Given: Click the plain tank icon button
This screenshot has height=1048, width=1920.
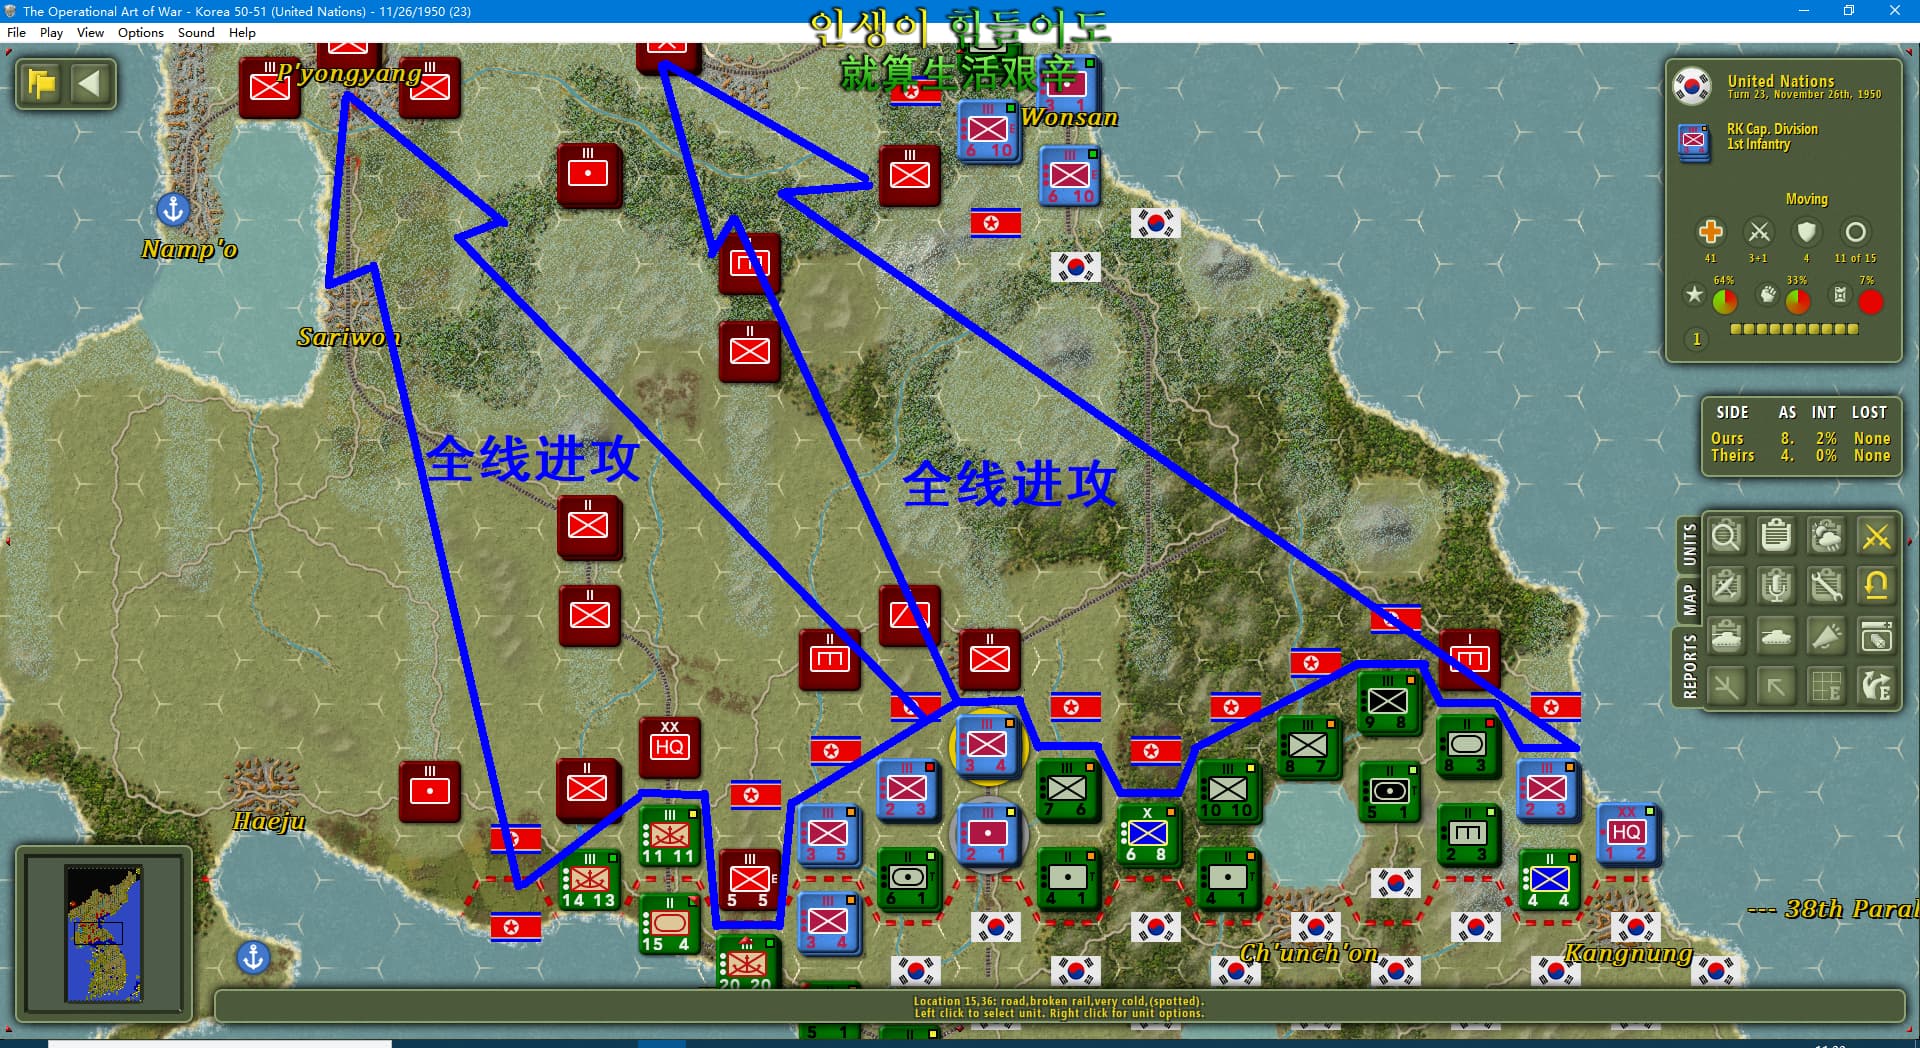Looking at the screenshot, I should pyautogui.click(x=1776, y=636).
